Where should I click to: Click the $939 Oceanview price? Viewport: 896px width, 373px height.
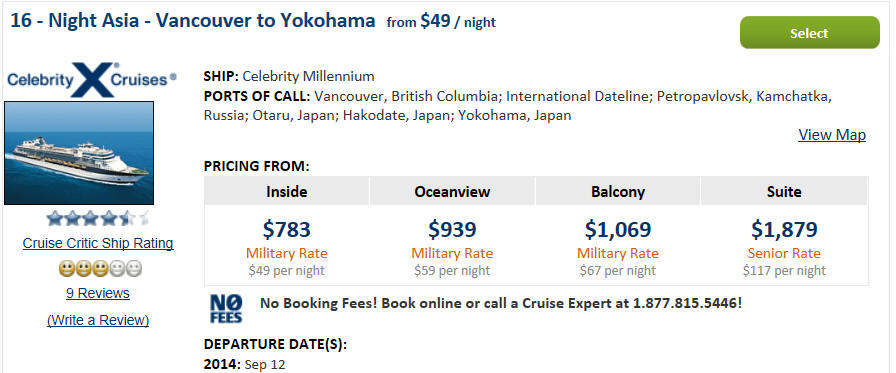coord(452,230)
